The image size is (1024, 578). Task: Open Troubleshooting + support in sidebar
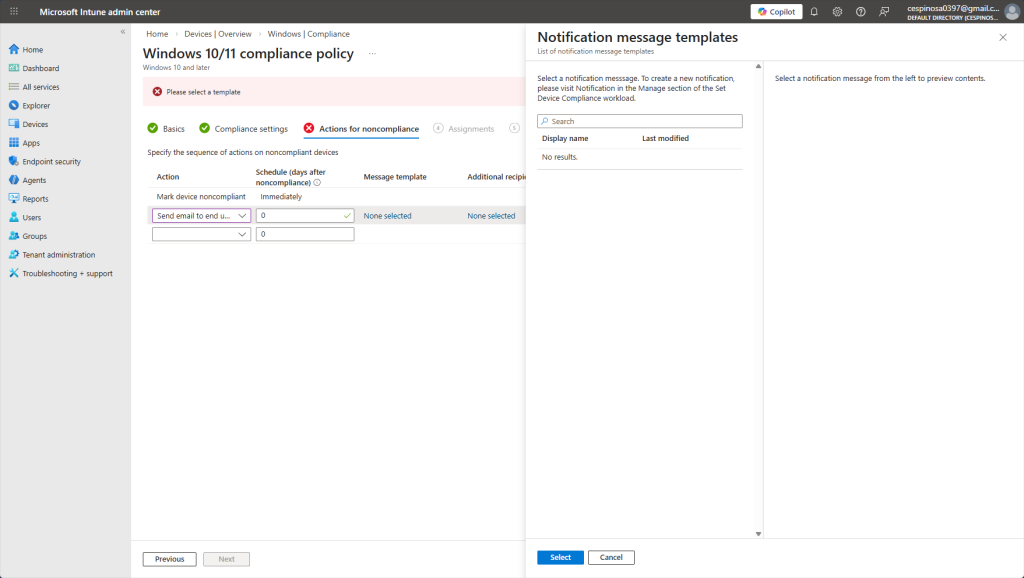(x=67, y=273)
